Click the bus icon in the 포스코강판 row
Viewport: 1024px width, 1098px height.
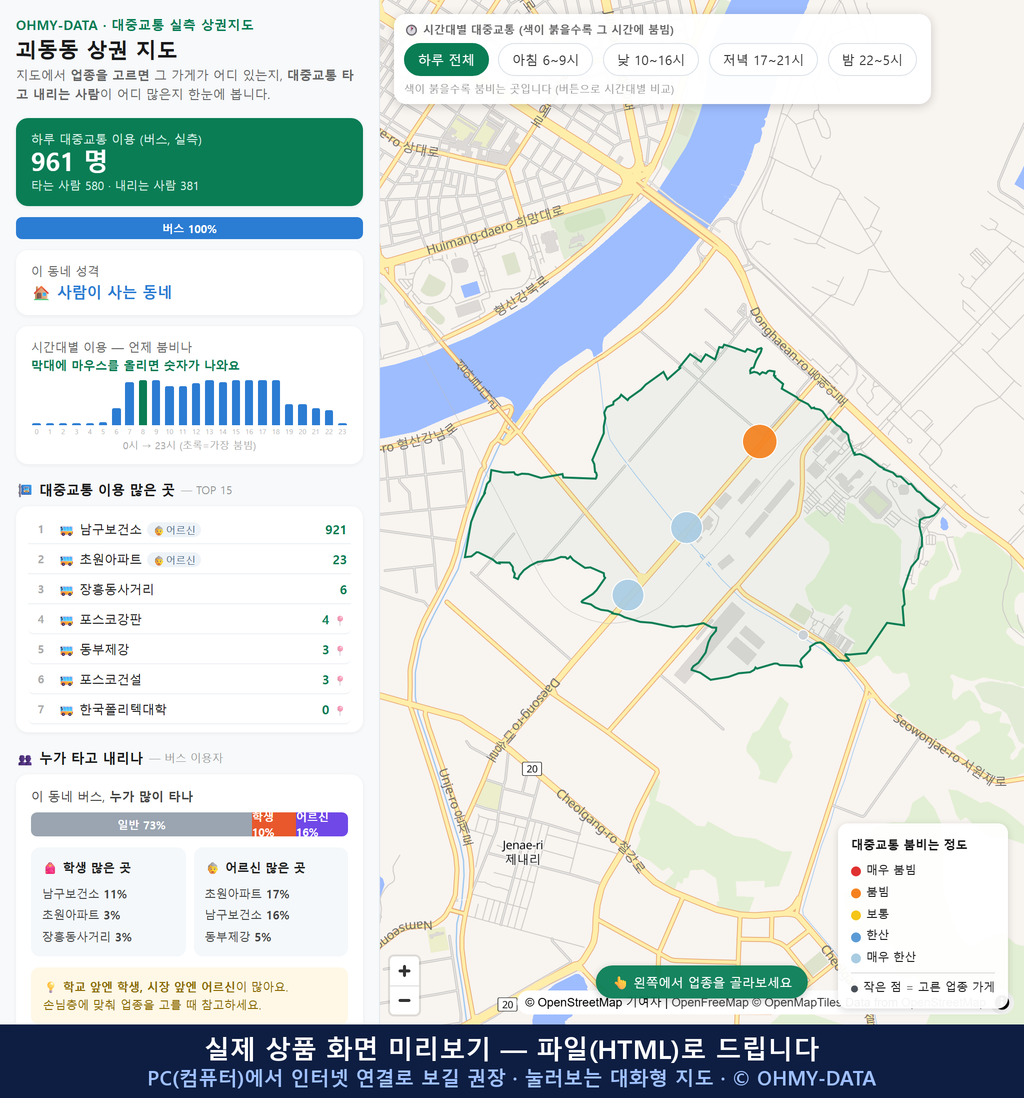(67, 620)
